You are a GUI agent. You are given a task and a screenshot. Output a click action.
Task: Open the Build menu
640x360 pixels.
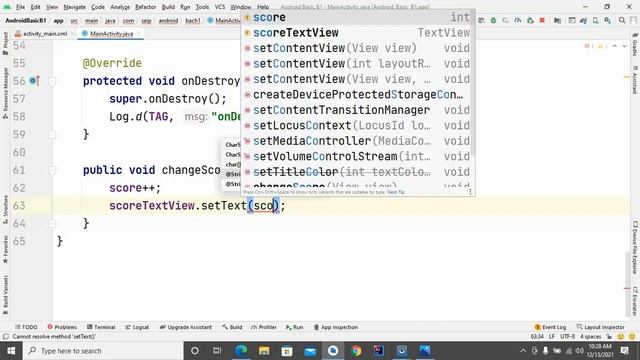point(168,7)
